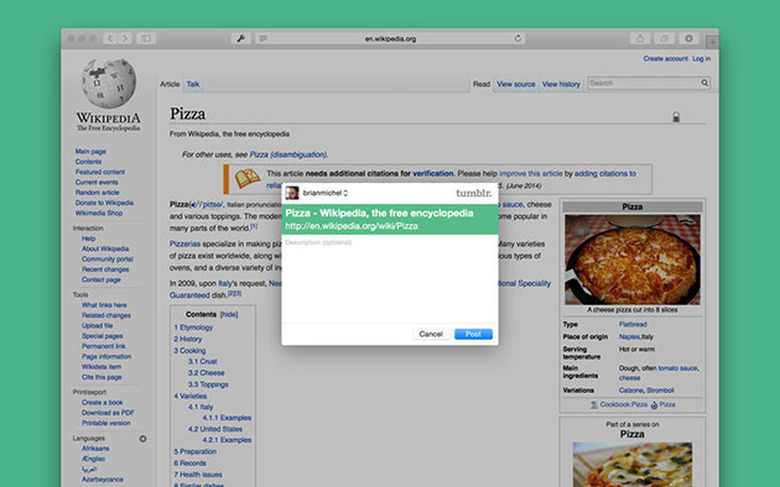Click the Create account link

[x=664, y=59]
